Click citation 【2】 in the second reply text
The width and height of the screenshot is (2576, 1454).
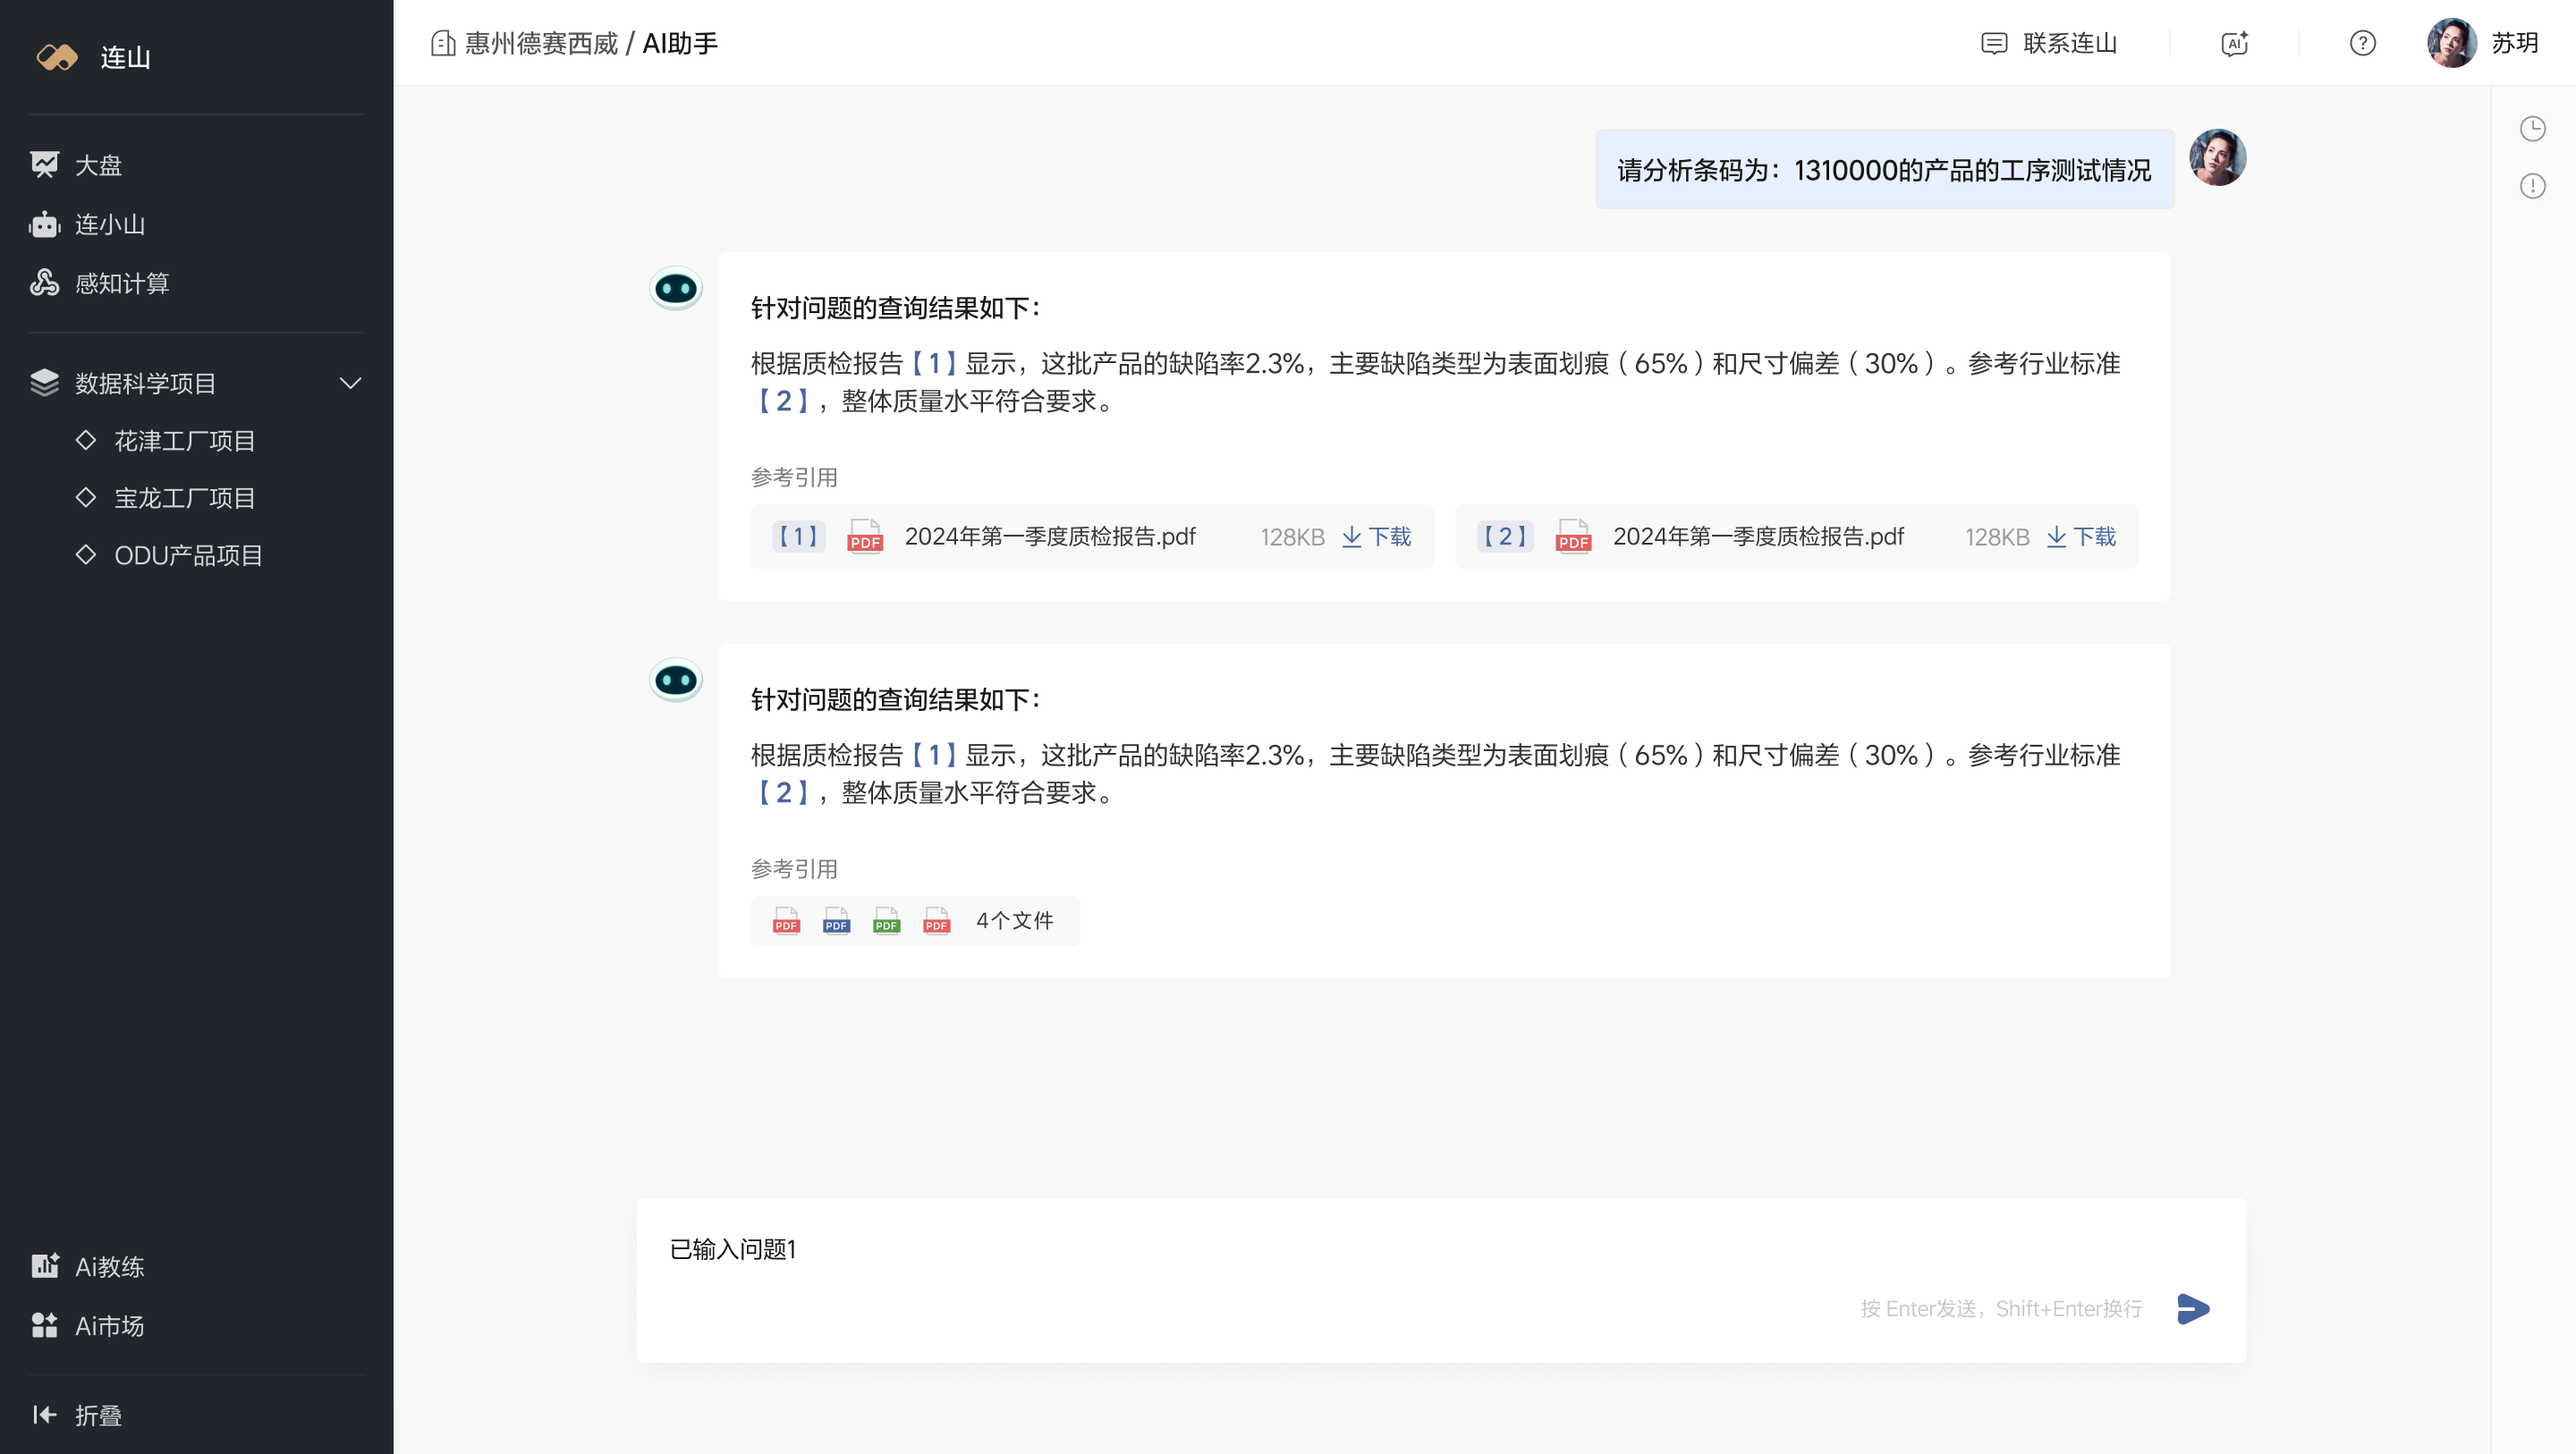[784, 793]
